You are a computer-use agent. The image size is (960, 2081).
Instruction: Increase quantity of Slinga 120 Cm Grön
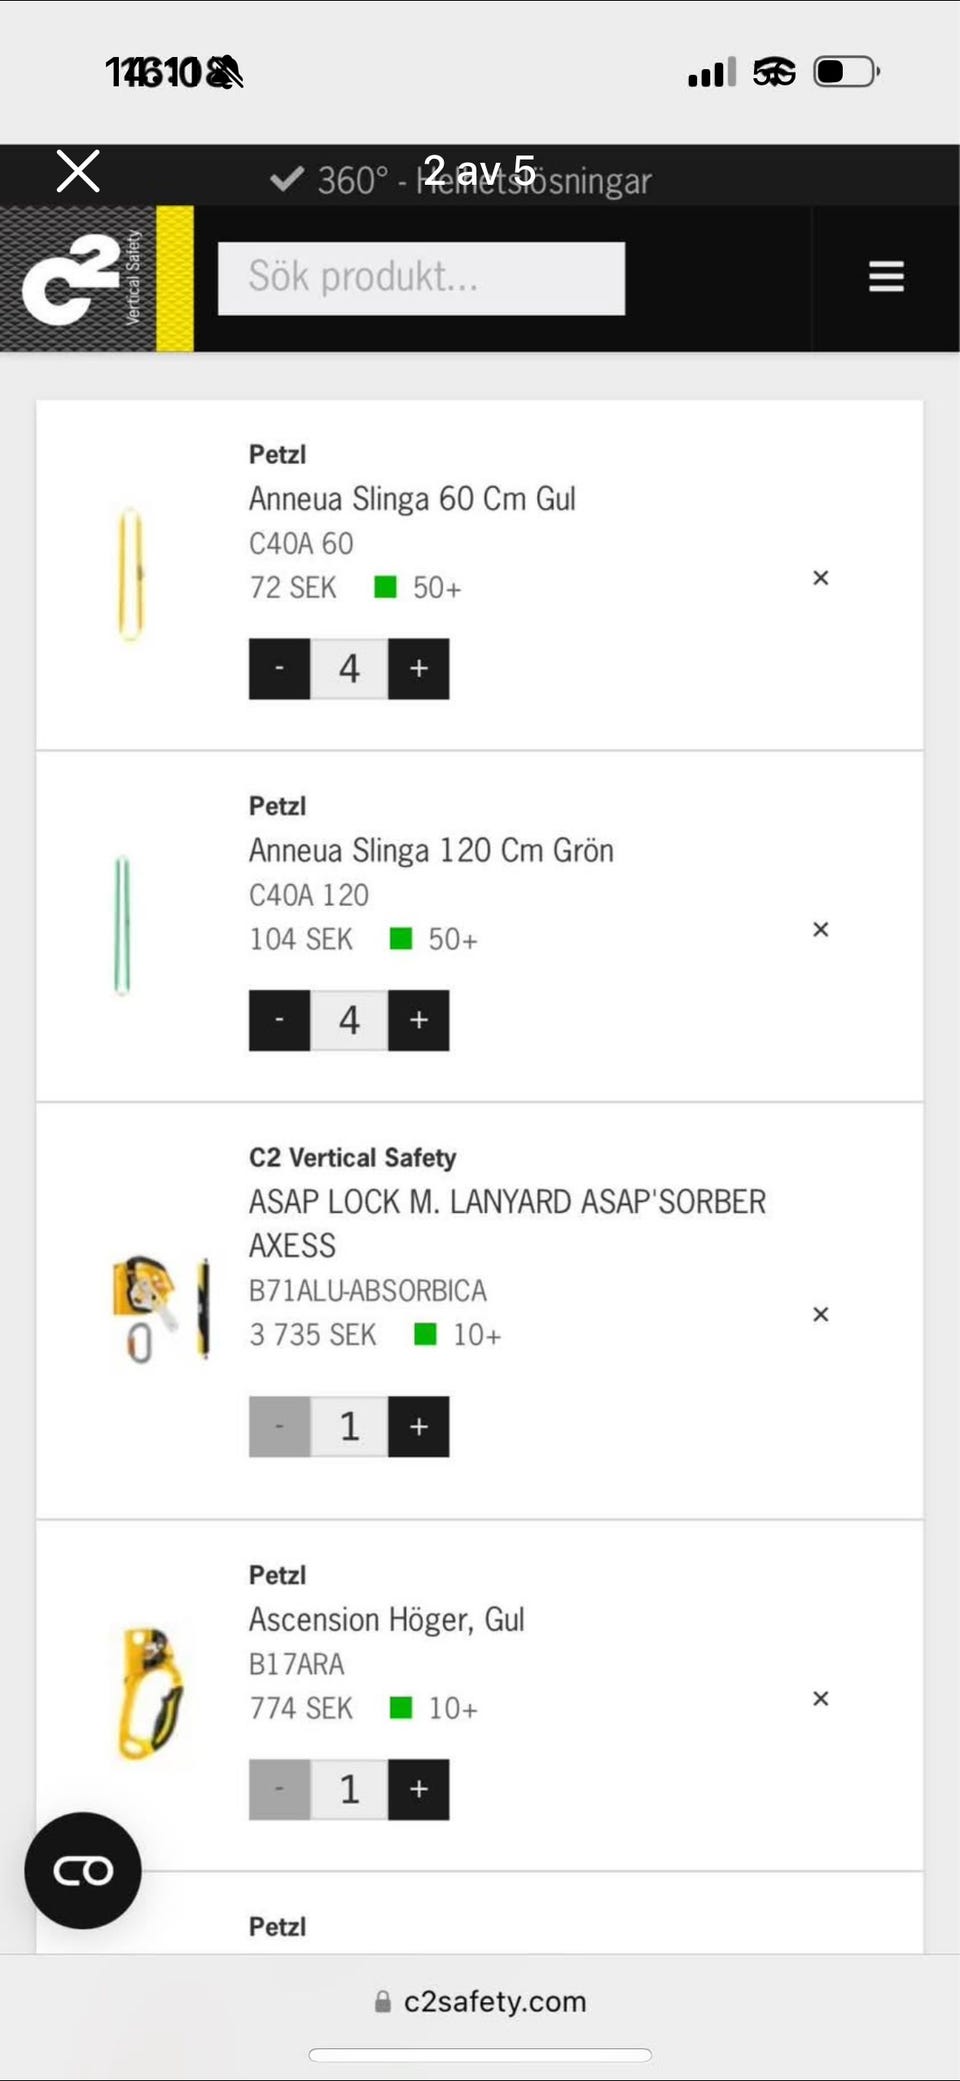pyautogui.click(x=418, y=1020)
